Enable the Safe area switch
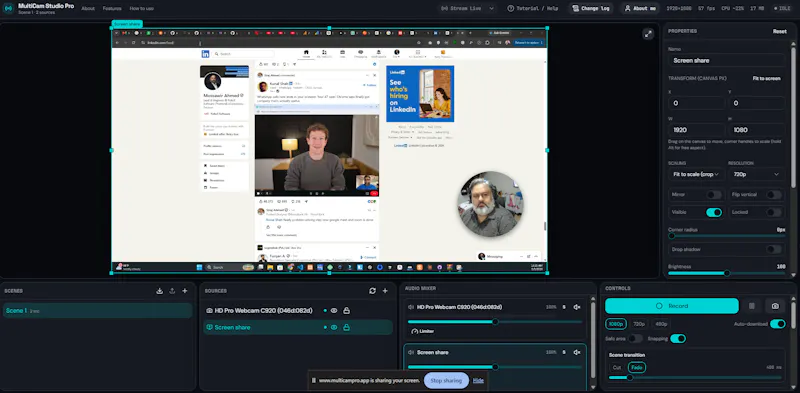 tap(635, 338)
